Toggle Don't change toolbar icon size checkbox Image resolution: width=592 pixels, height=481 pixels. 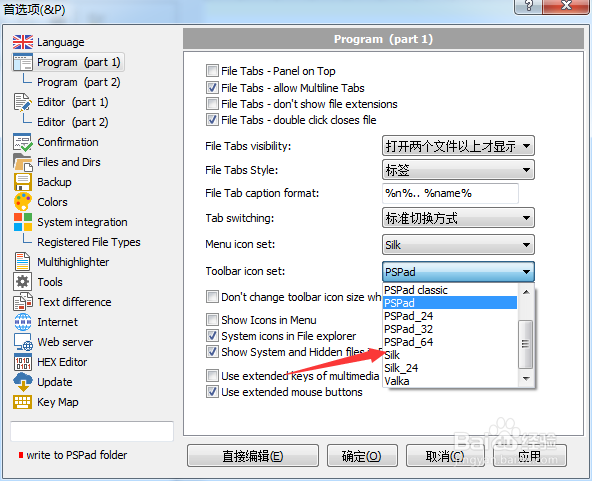[212, 297]
